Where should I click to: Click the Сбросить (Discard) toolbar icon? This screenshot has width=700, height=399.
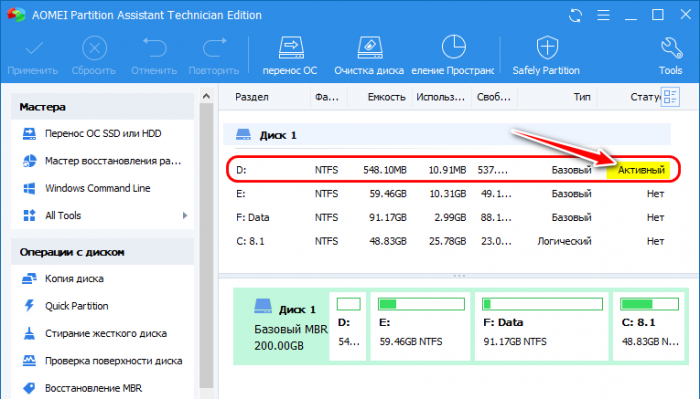(94, 48)
